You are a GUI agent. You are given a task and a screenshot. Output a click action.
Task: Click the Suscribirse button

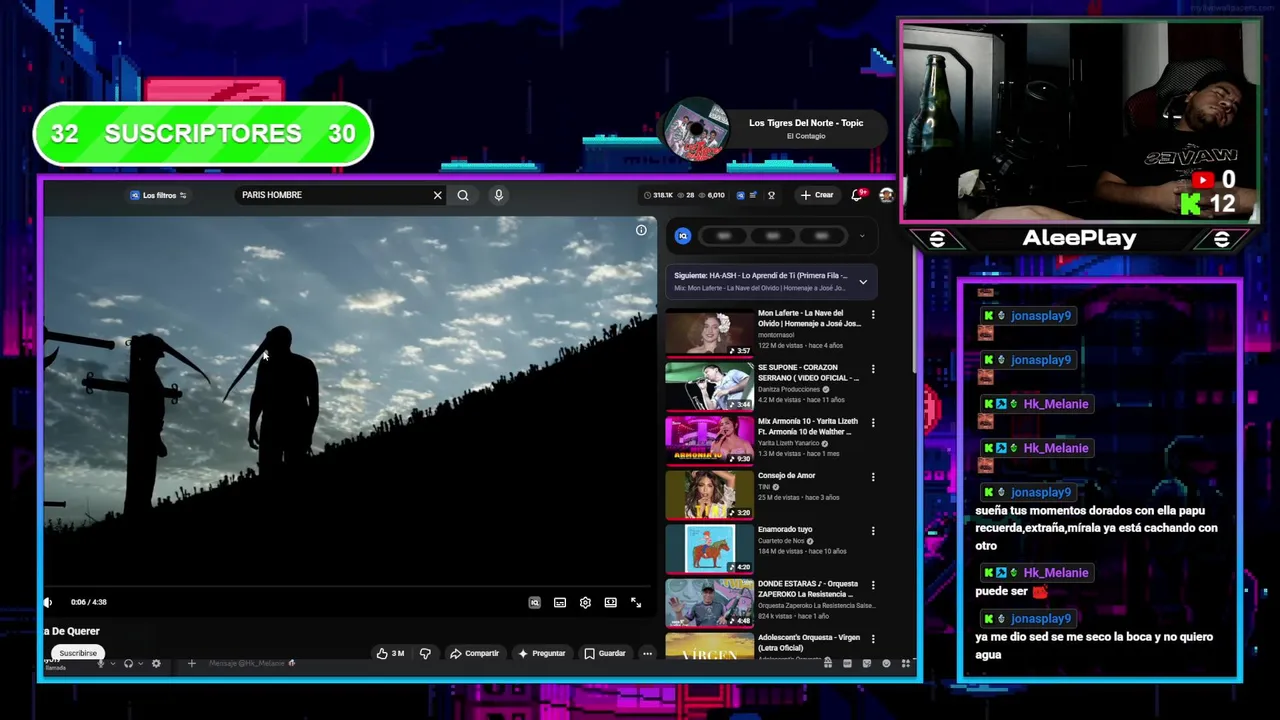[77, 653]
